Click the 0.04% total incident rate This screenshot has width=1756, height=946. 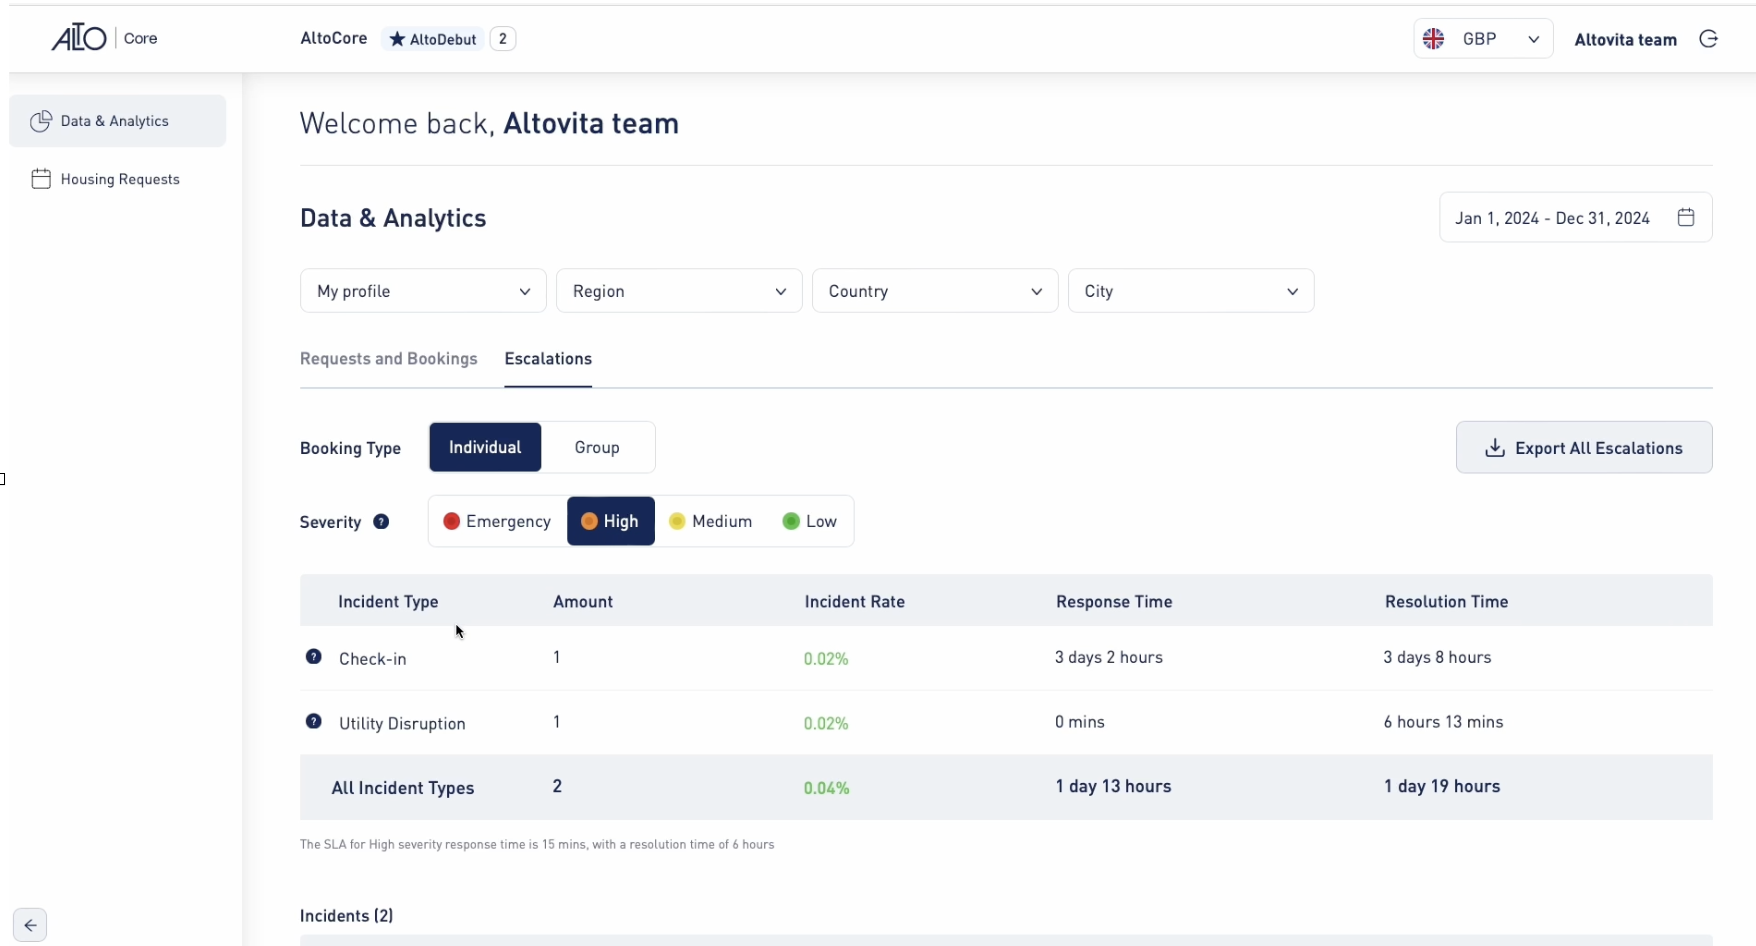[826, 788]
